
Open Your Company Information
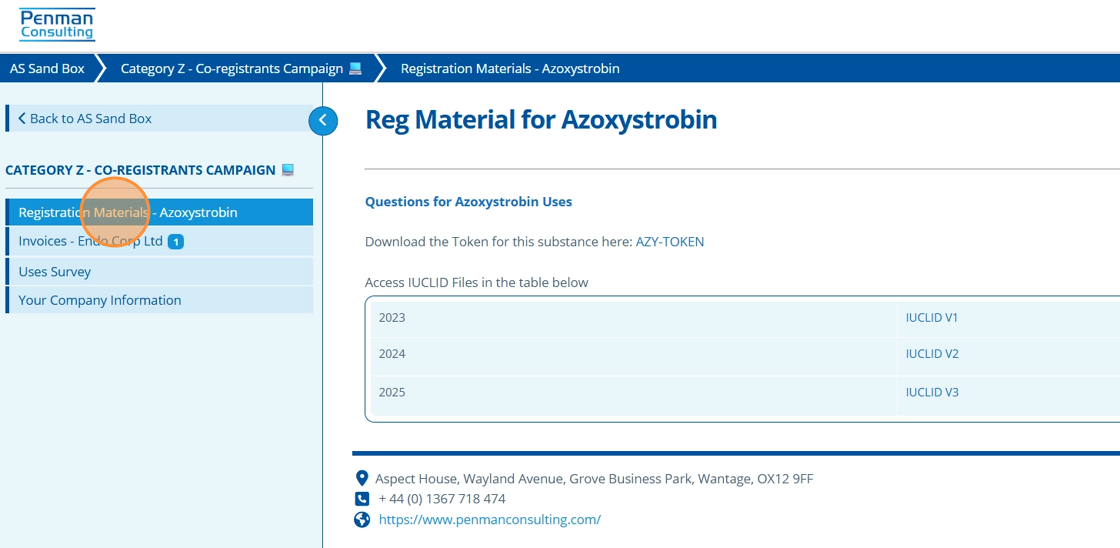[100, 300]
